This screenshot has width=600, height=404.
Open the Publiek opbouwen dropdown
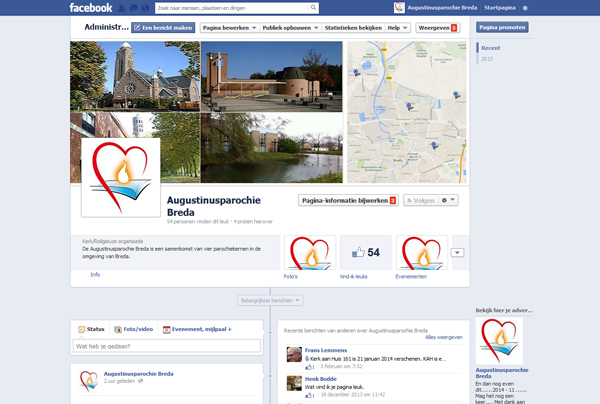290,28
